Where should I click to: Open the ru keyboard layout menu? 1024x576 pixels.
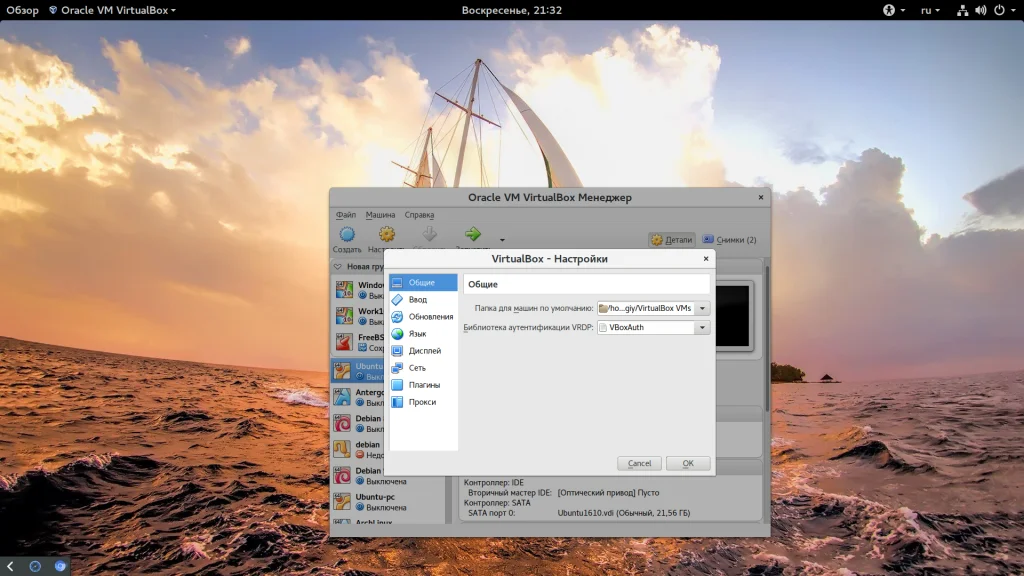coord(930,10)
